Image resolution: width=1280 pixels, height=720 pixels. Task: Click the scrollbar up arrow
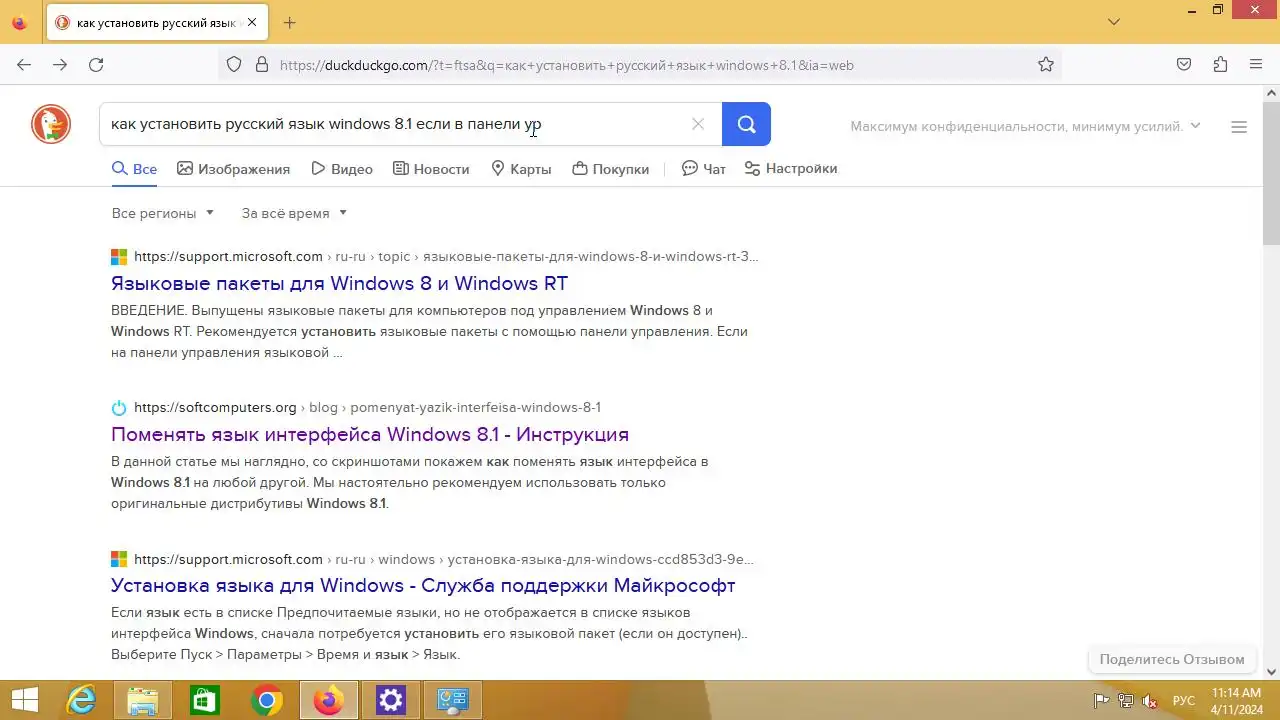(1272, 92)
